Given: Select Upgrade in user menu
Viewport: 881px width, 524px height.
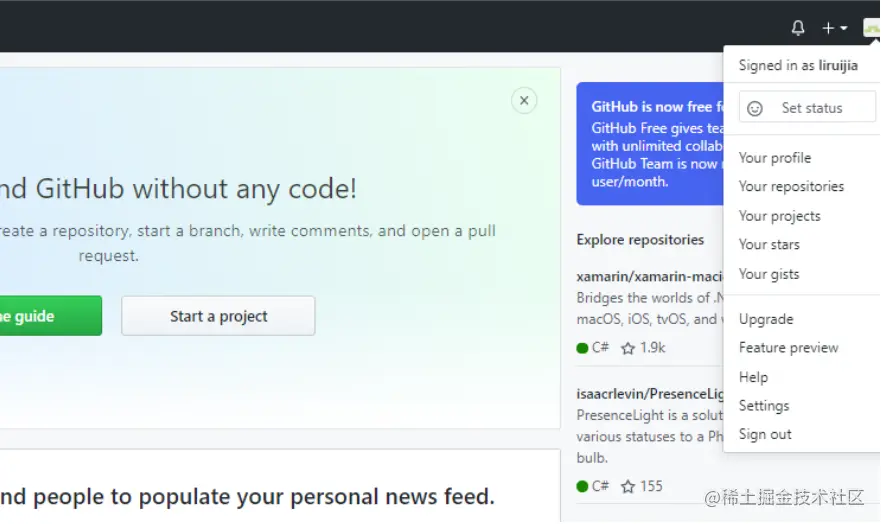Looking at the screenshot, I should (766, 319).
